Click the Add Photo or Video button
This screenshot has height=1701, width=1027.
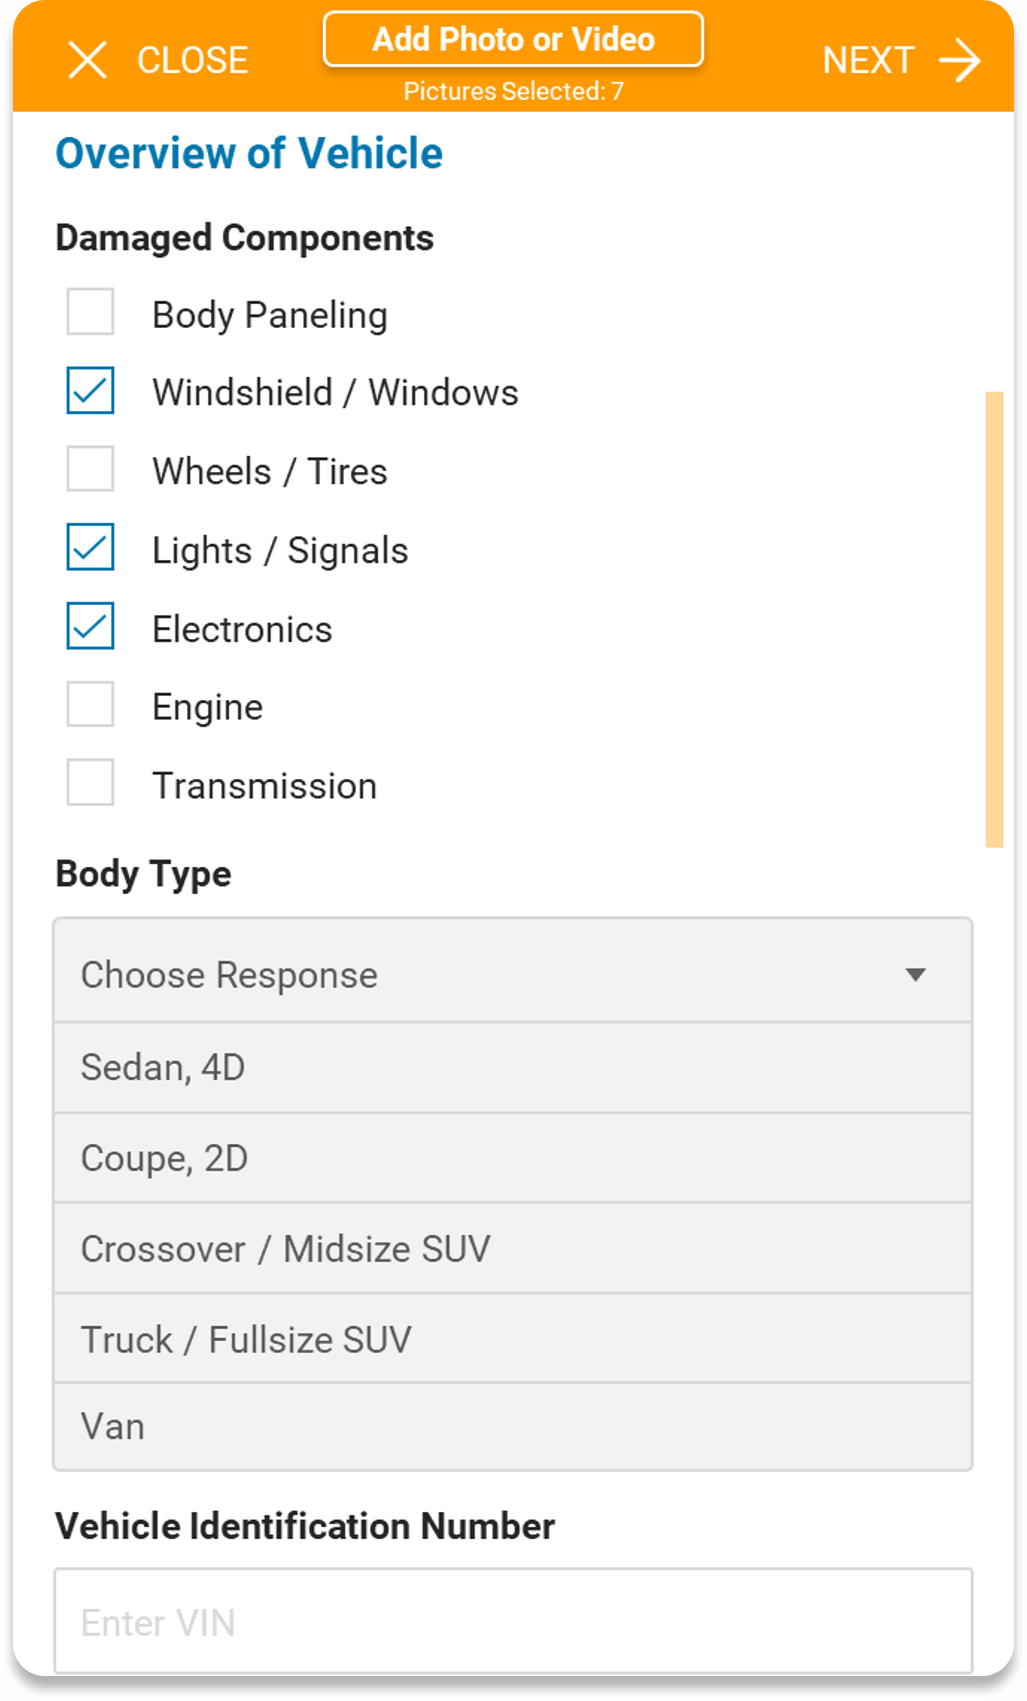(x=513, y=40)
